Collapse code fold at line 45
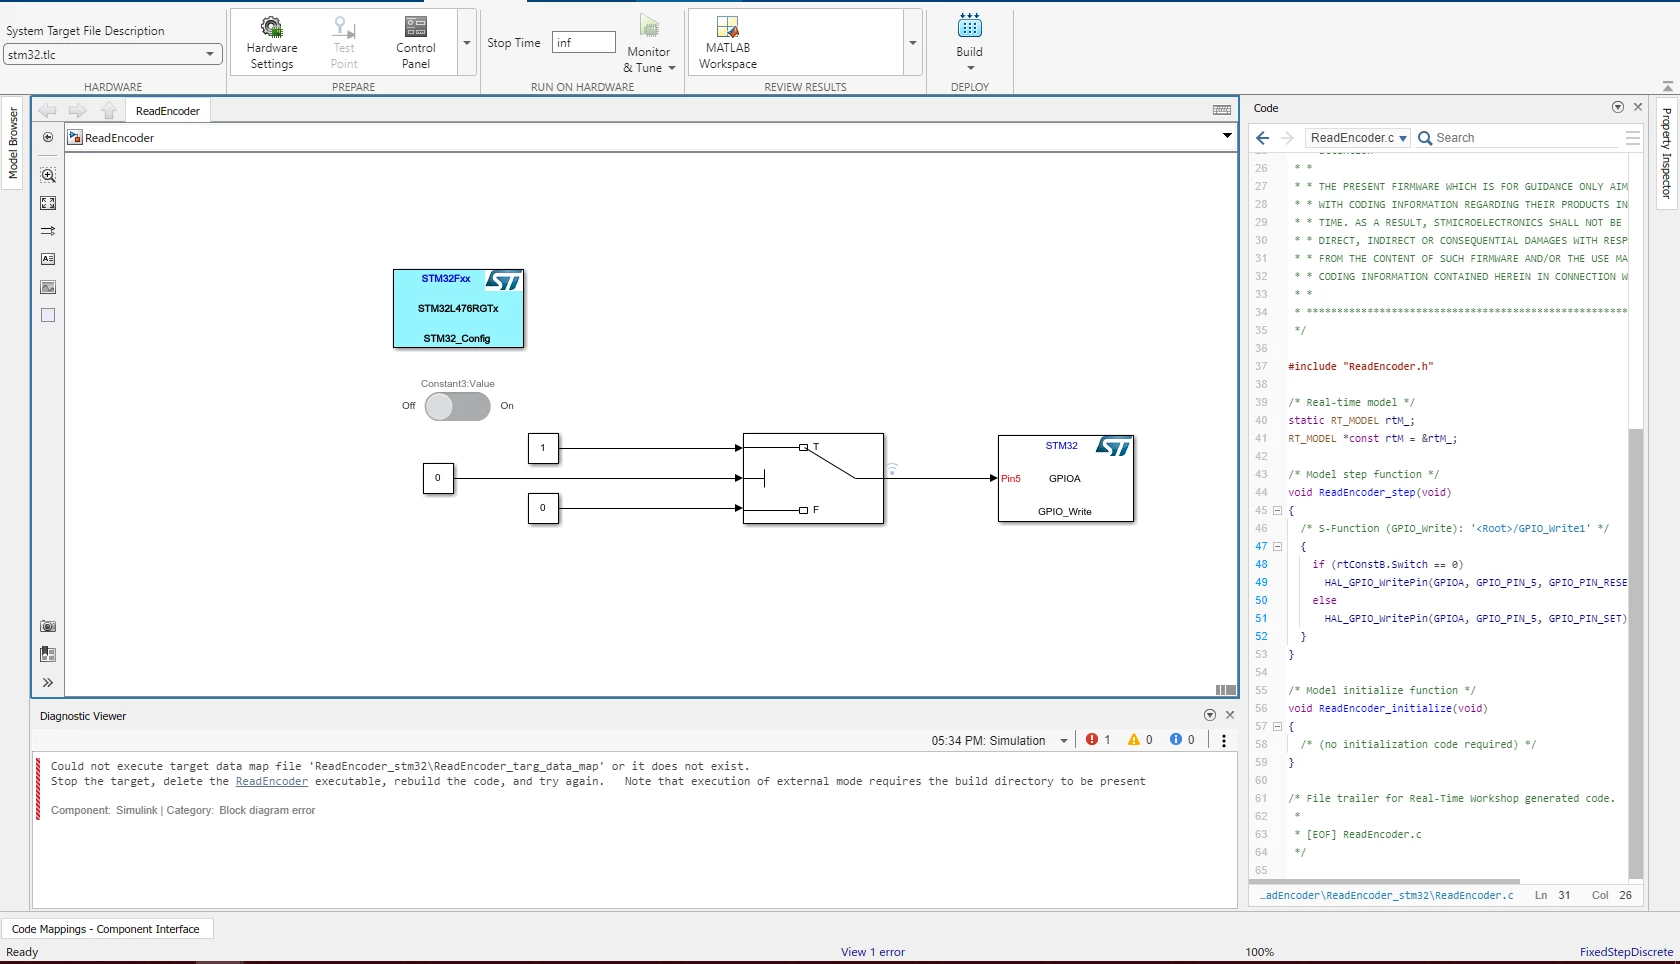Image resolution: width=1680 pixels, height=964 pixels. (x=1277, y=511)
